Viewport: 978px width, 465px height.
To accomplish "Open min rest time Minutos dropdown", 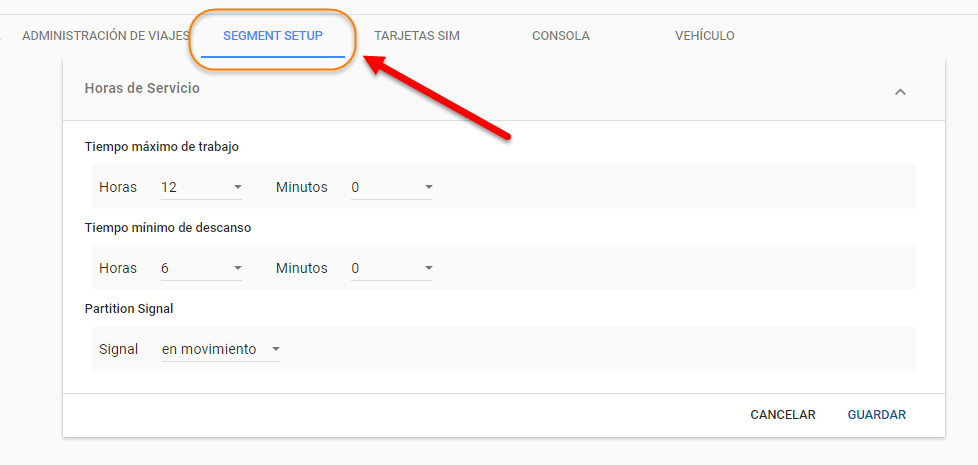I will (391, 268).
